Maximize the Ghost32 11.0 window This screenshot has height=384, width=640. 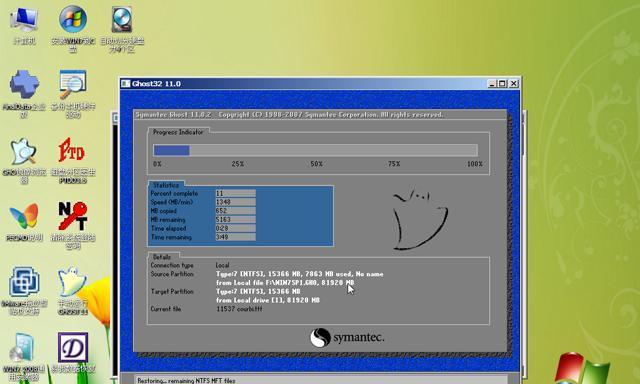click(502, 84)
